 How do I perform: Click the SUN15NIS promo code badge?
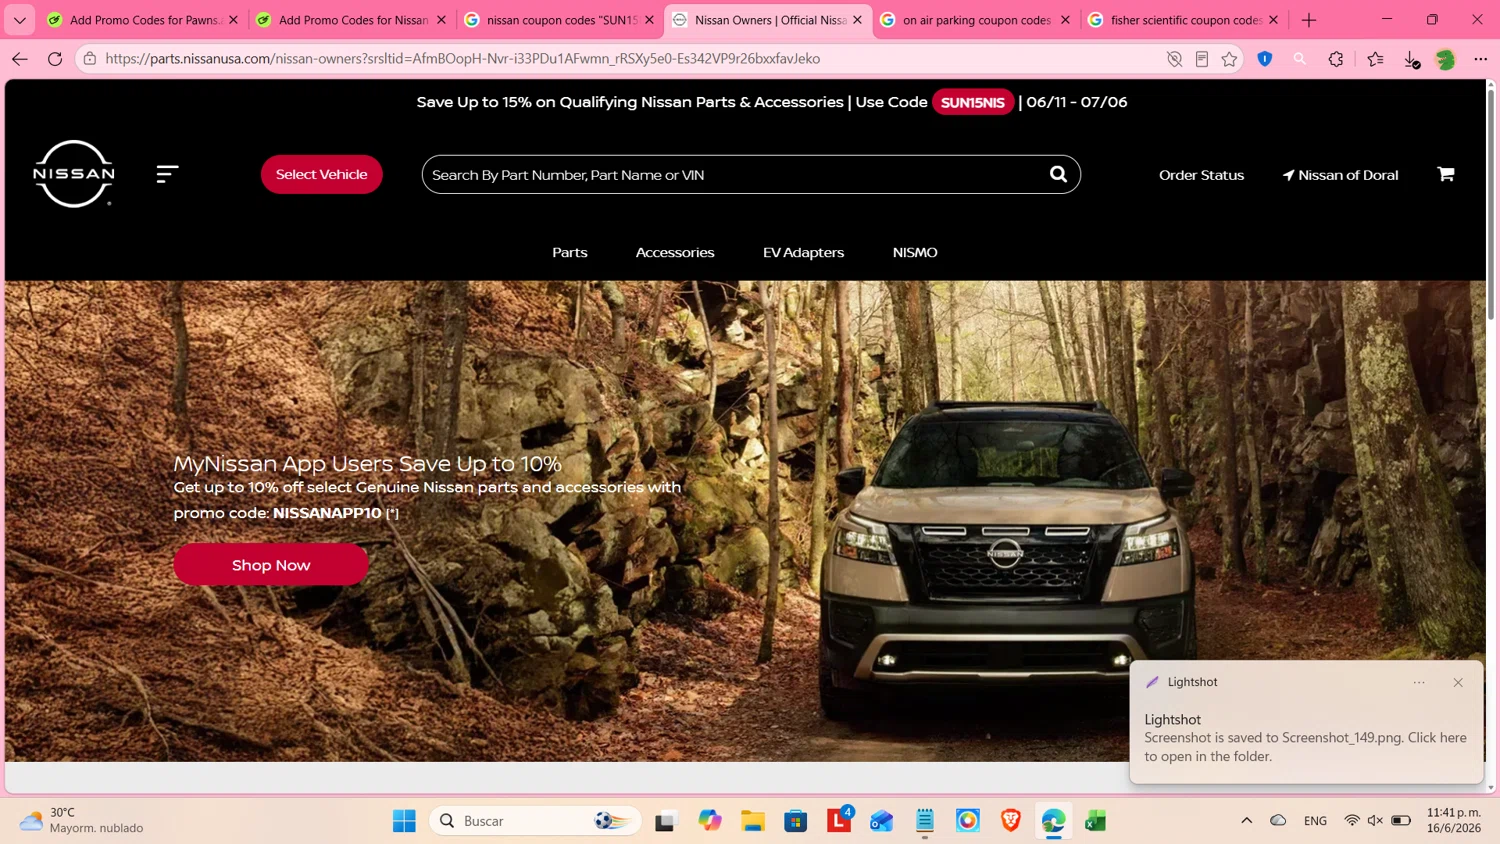tap(973, 102)
